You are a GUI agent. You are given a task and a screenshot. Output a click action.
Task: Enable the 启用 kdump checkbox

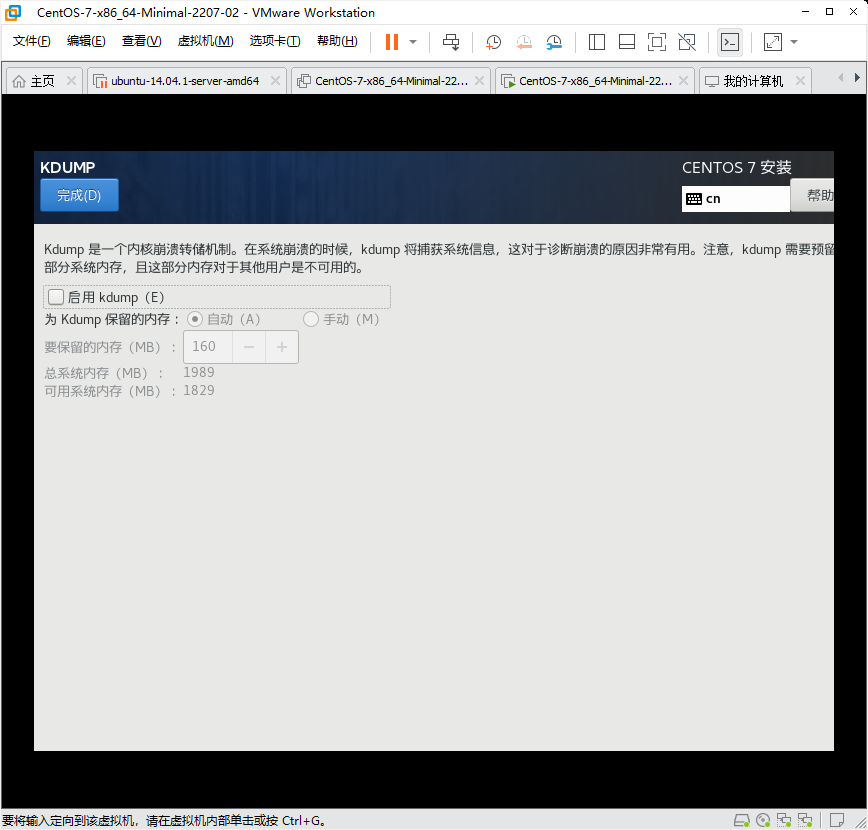pyautogui.click(x=56, y=297)
